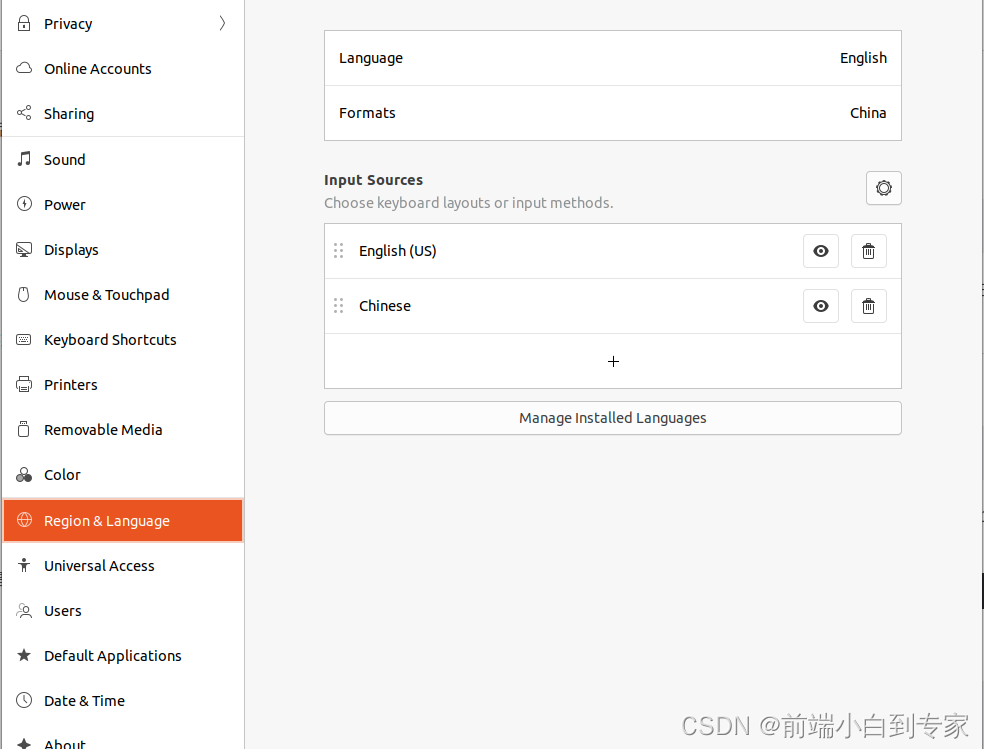Go to Sharing settings
Screen dimensions: 984x749
(123, 114)
